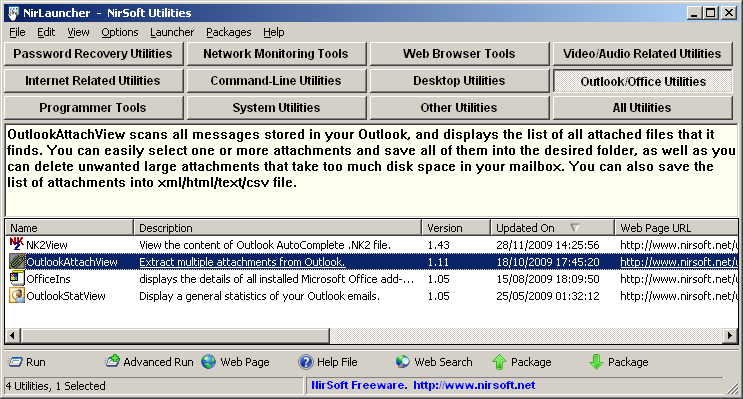The image size is (743, 399).
Task: Switch to Network Monitoring Tools group
Action: click(x=276, y=54)
